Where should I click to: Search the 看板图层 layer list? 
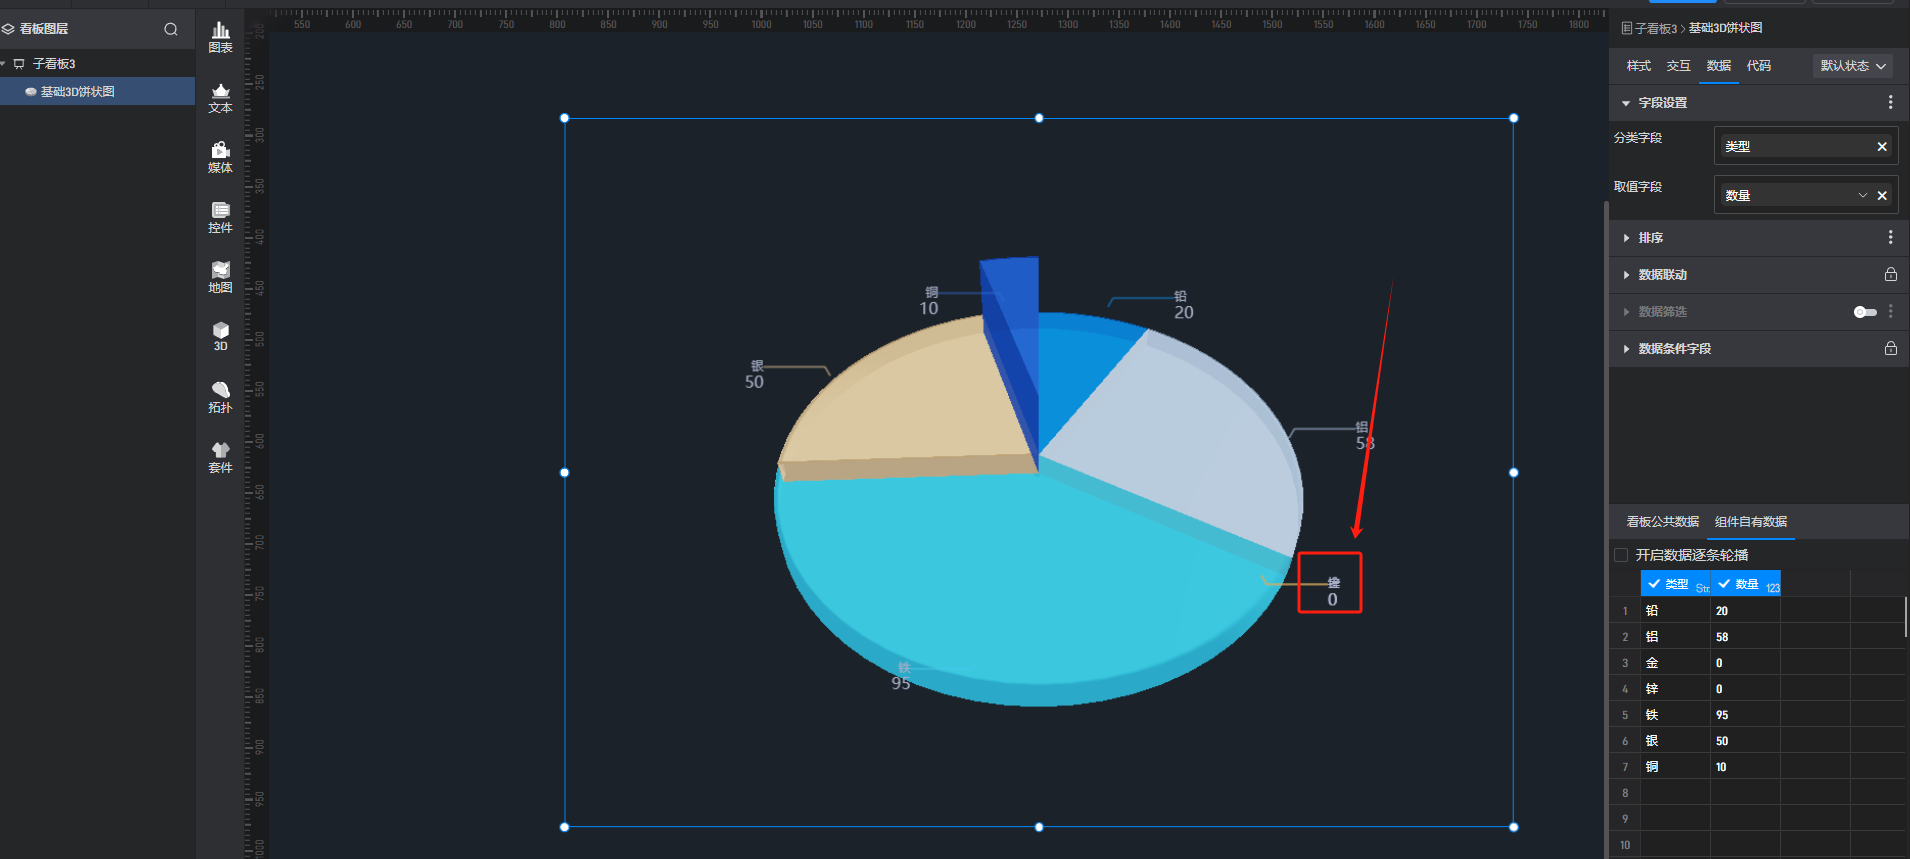171,29
